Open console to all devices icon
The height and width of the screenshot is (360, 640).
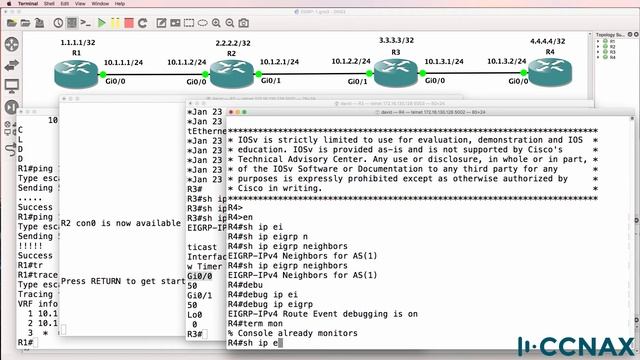click(86, 23)
